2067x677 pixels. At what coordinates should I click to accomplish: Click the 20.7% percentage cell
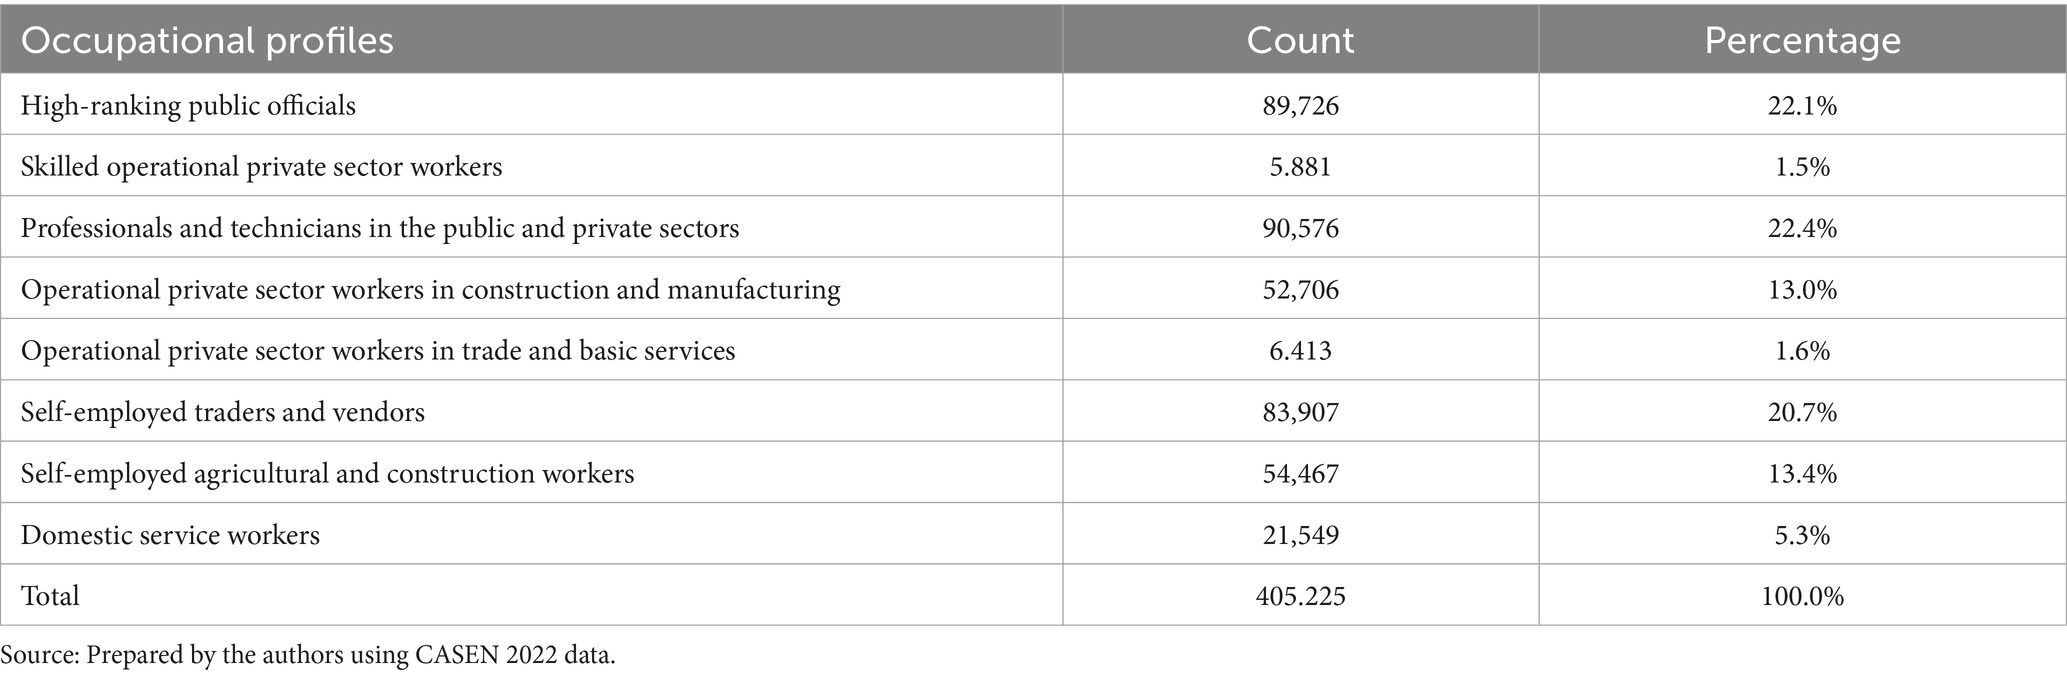pos(1802,412)
